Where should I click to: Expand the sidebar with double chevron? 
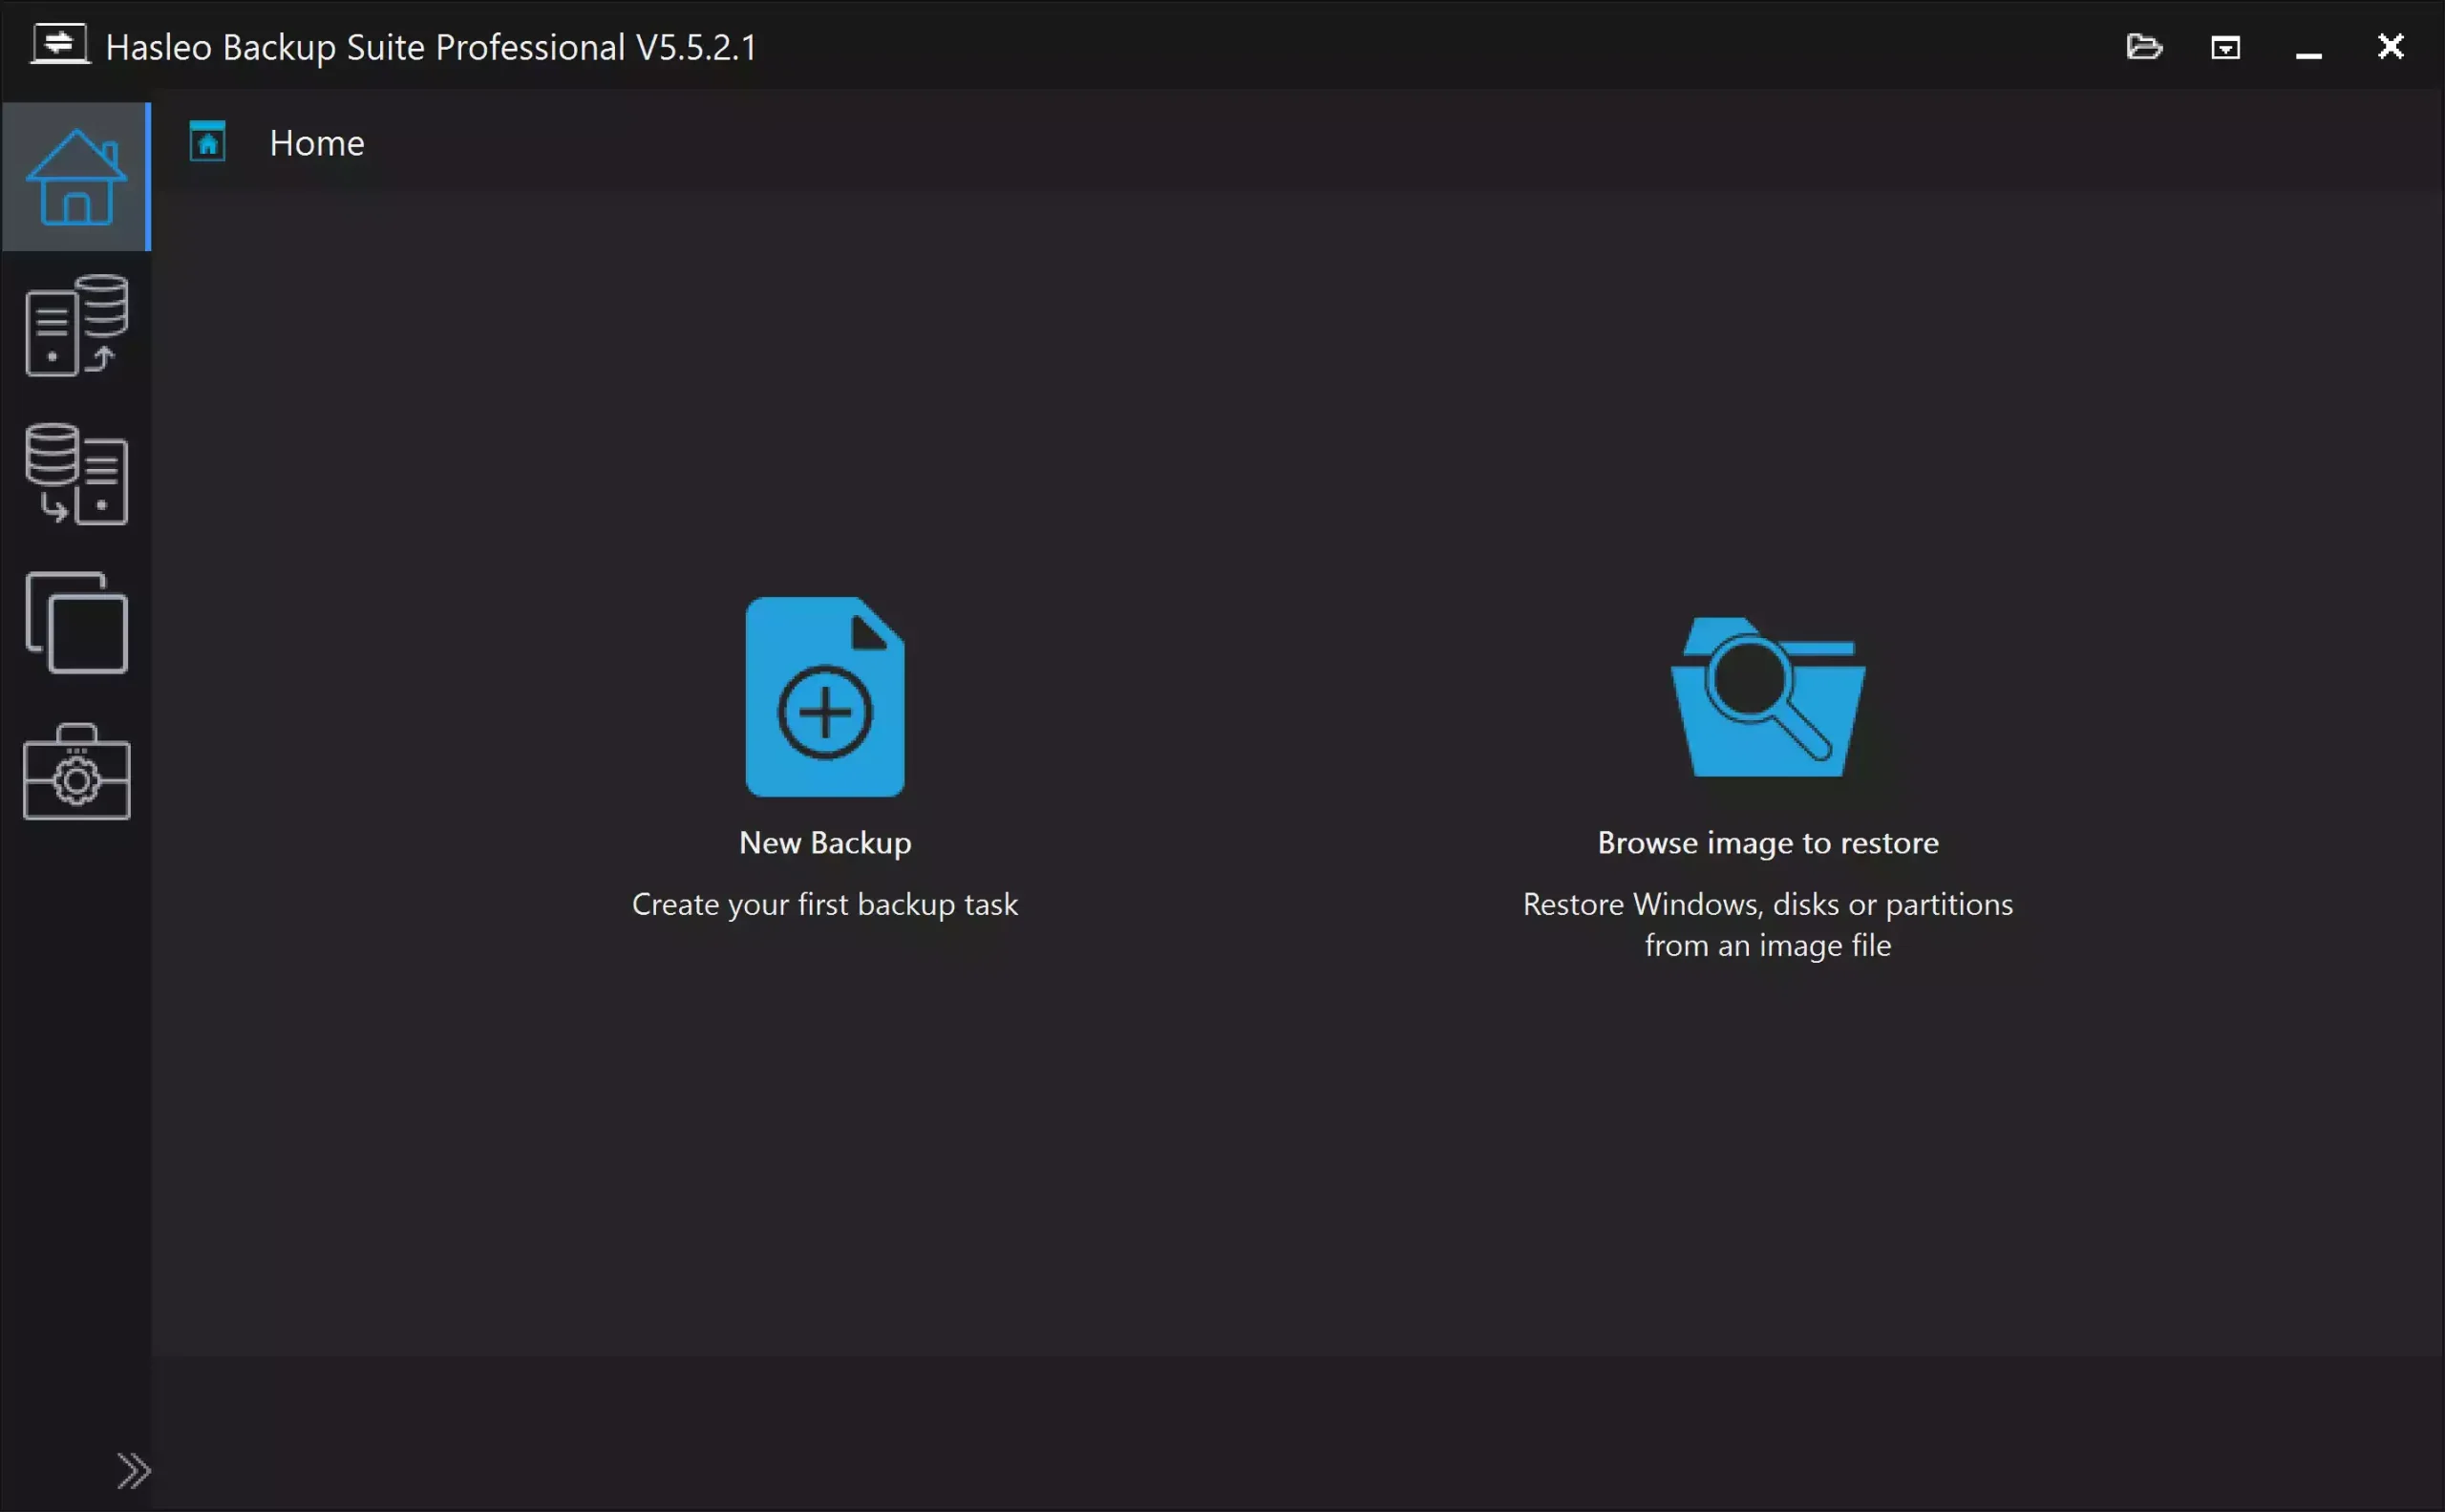pyautogui.click(x=133, y=1471)
